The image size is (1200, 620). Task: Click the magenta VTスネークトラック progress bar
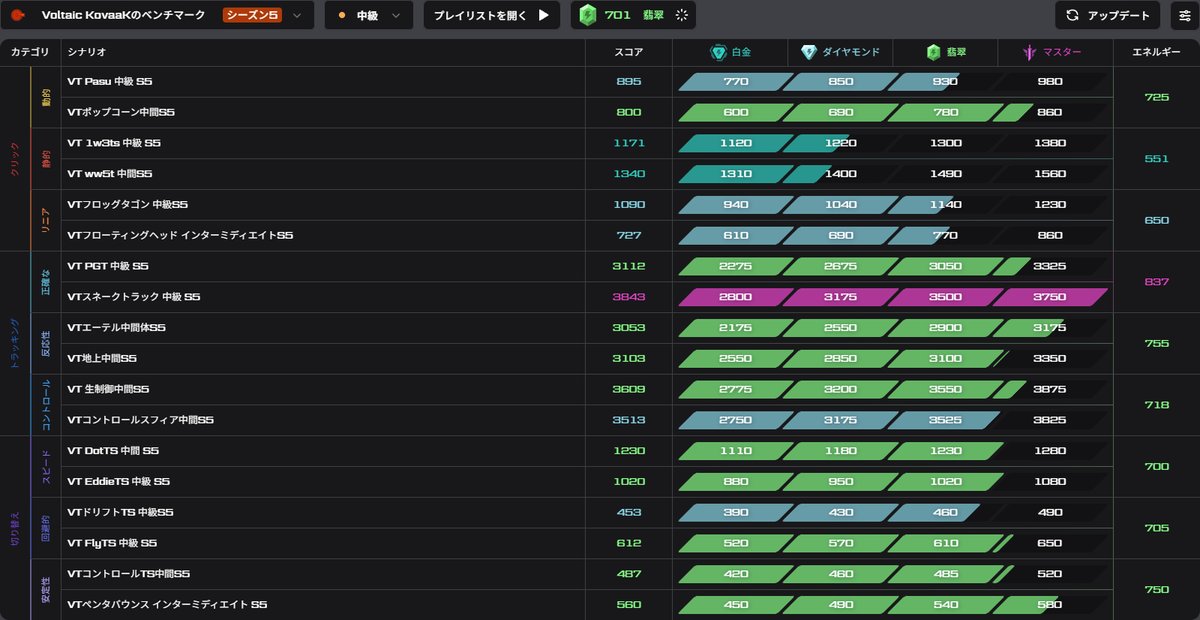pyautogui.click(x=893, y=297)
